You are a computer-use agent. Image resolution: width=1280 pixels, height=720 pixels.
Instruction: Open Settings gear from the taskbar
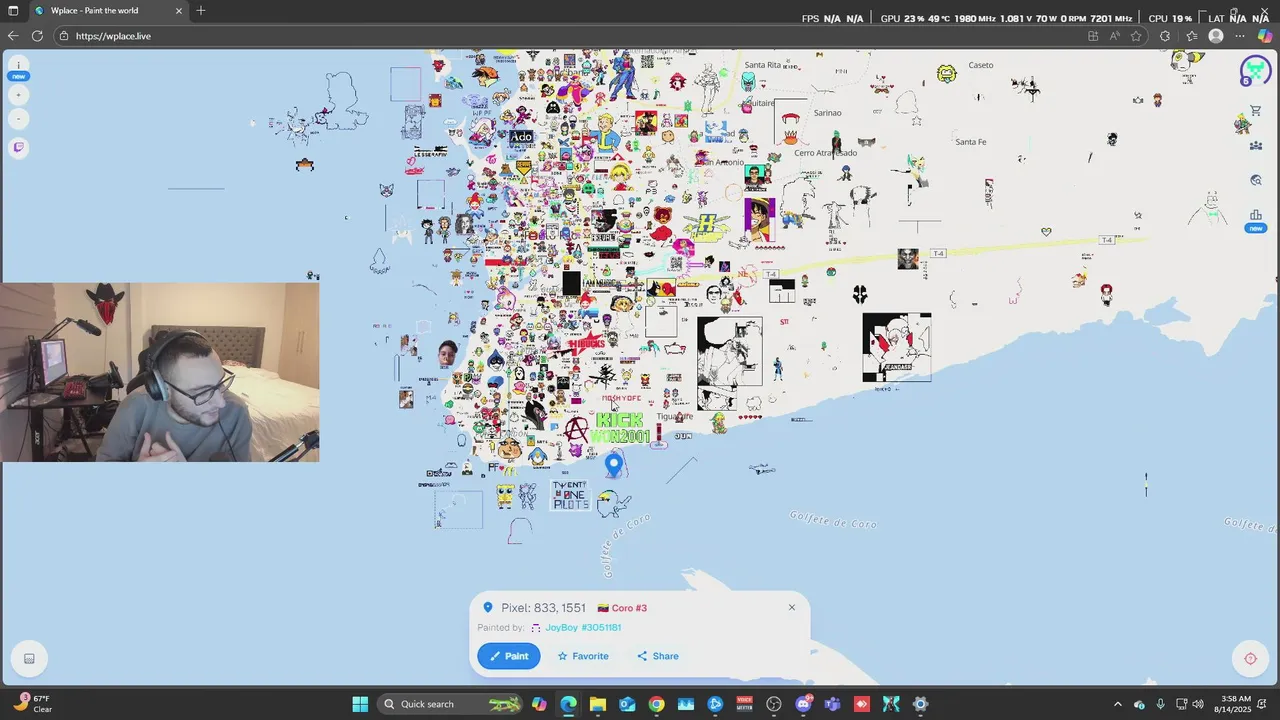pyautogui.click(x=920, y=704)
